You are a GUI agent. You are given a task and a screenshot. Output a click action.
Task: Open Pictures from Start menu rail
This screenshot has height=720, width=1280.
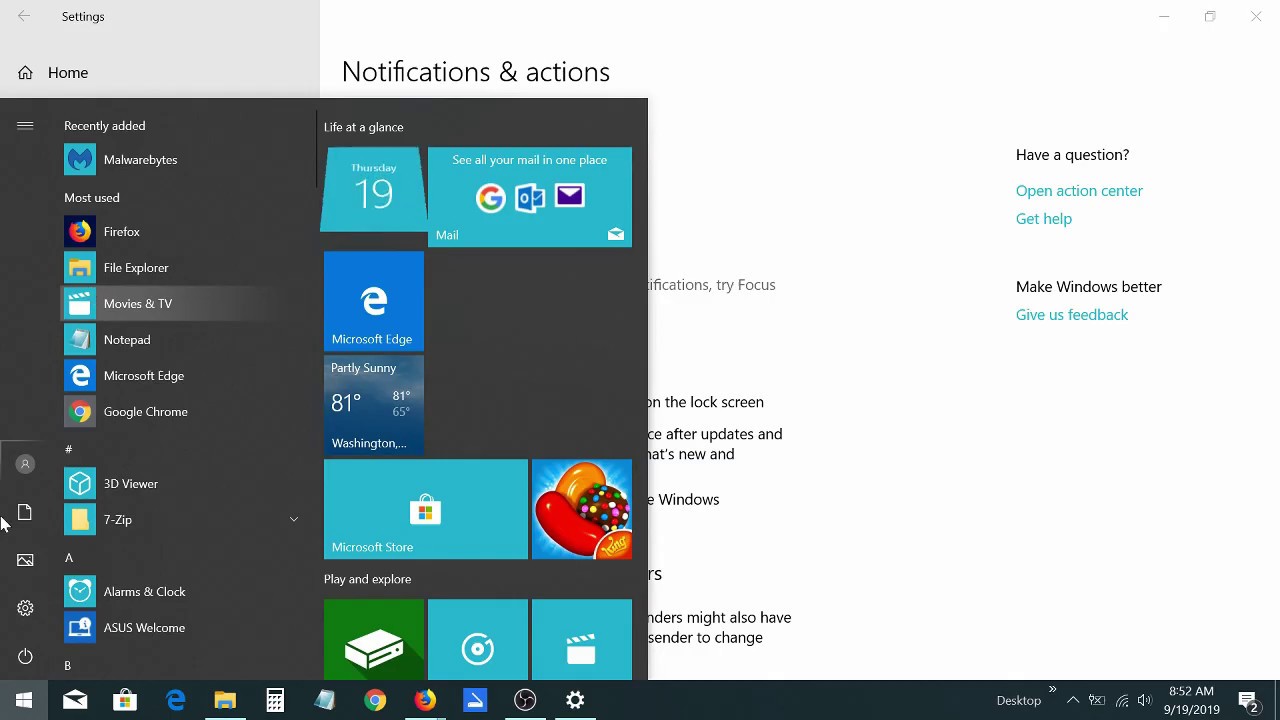(x=25, y=560)
